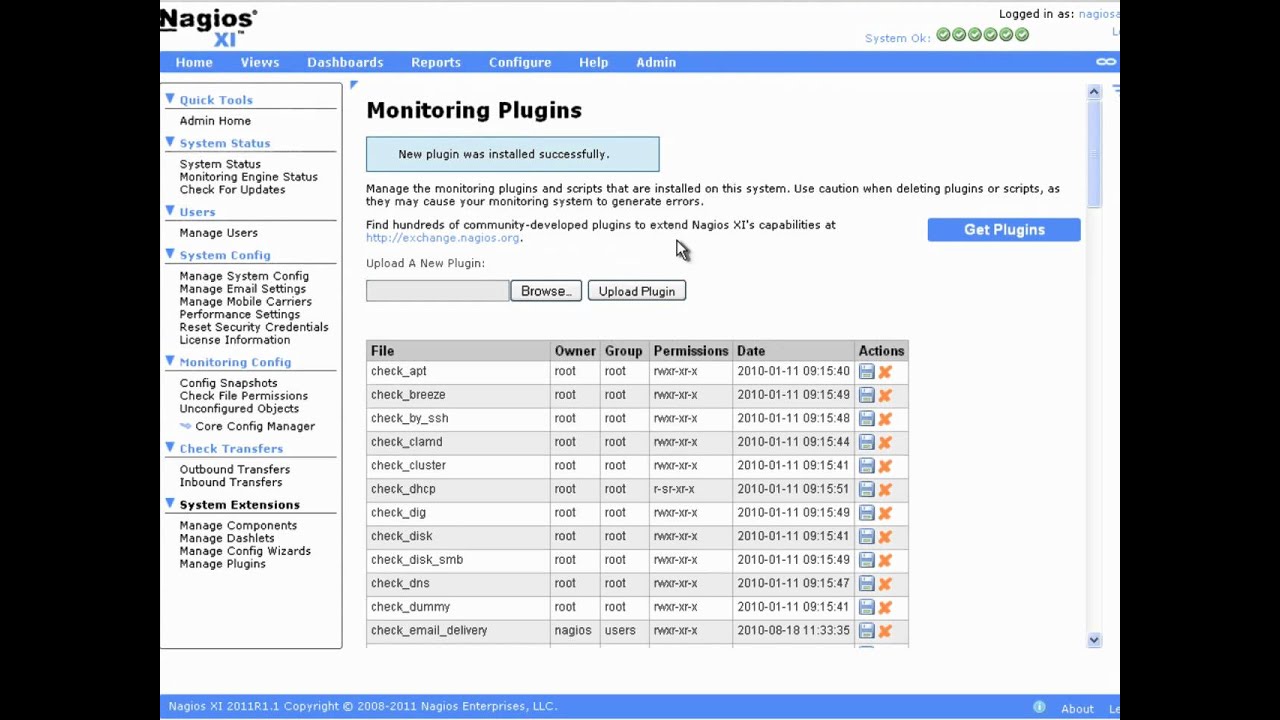Open the Reports menu
The height and width of the screenshot is (720, 1280).
(436, 62)
